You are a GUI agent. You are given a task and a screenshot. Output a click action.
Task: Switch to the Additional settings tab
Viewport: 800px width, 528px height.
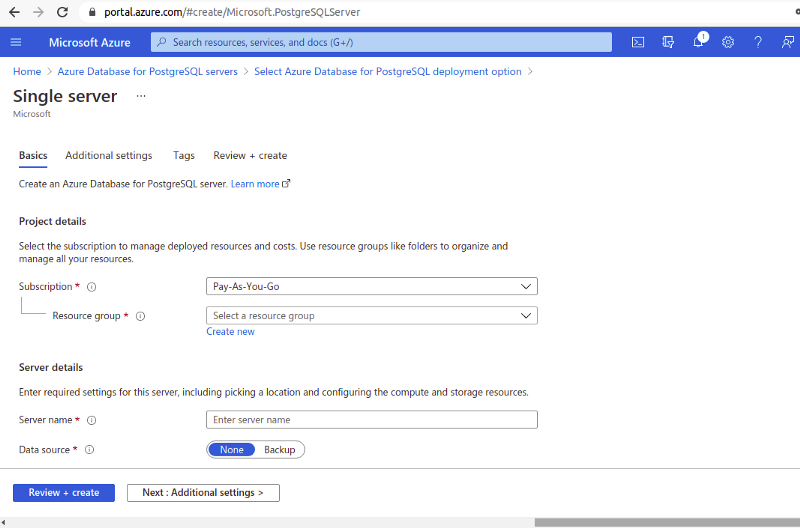click(109, 156)
